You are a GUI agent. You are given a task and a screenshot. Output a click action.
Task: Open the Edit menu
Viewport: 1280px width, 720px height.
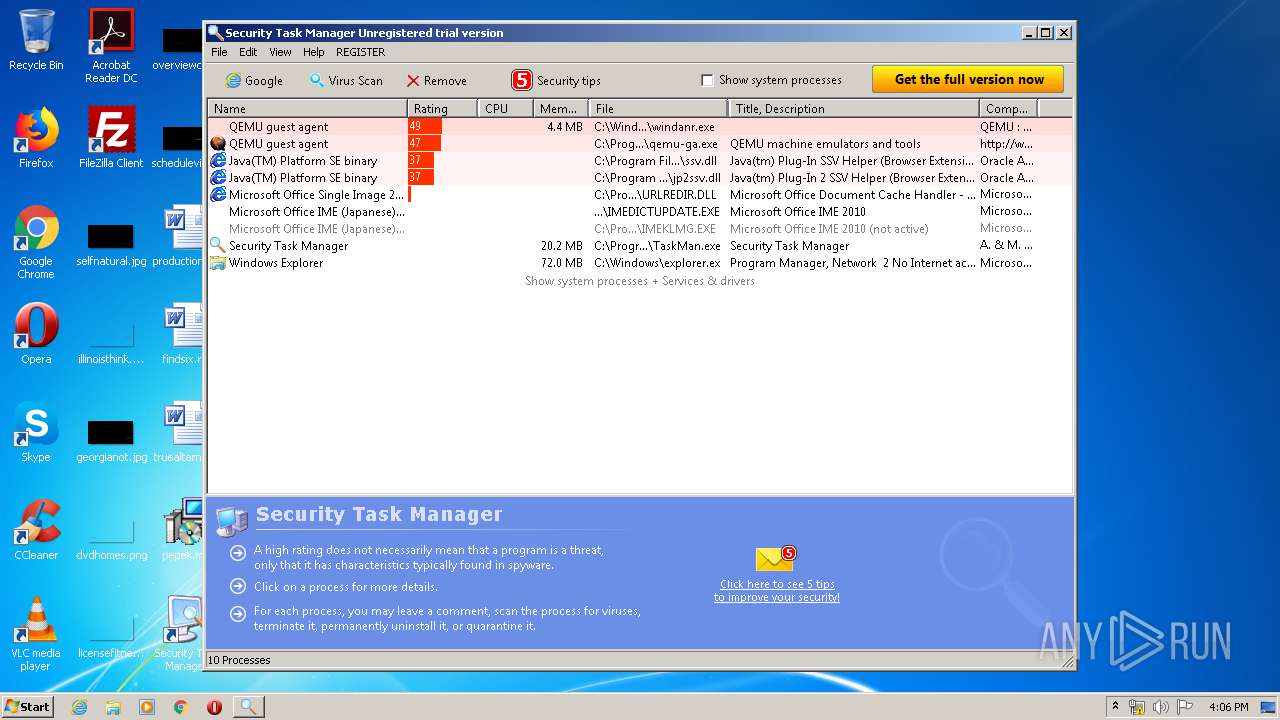[248, 52]
